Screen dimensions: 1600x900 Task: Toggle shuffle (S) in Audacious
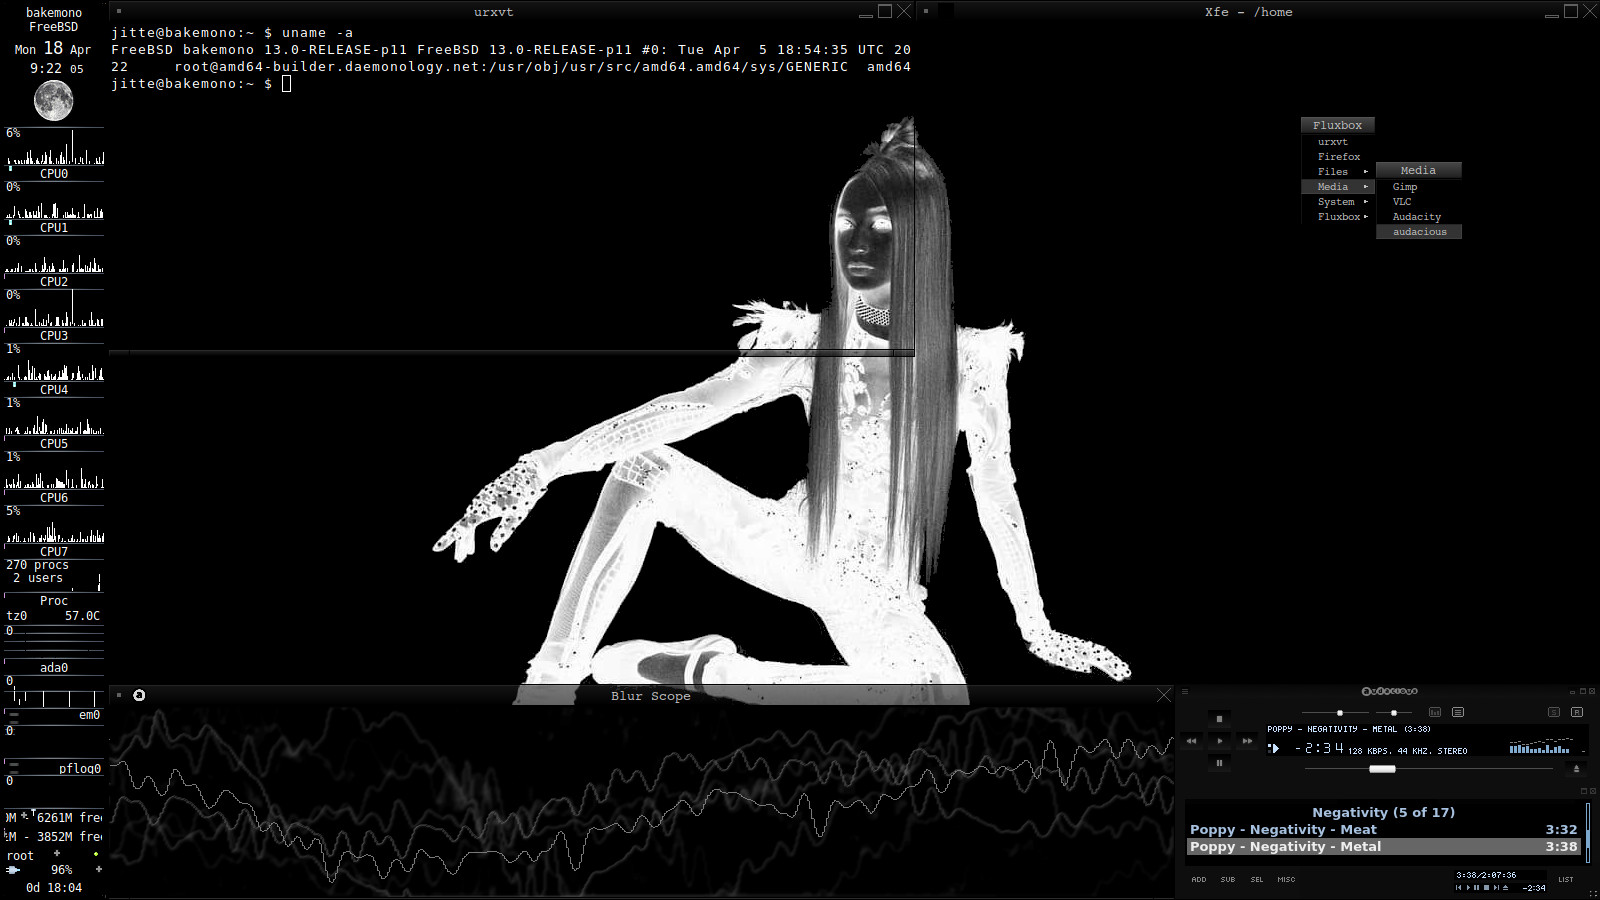1554,712
